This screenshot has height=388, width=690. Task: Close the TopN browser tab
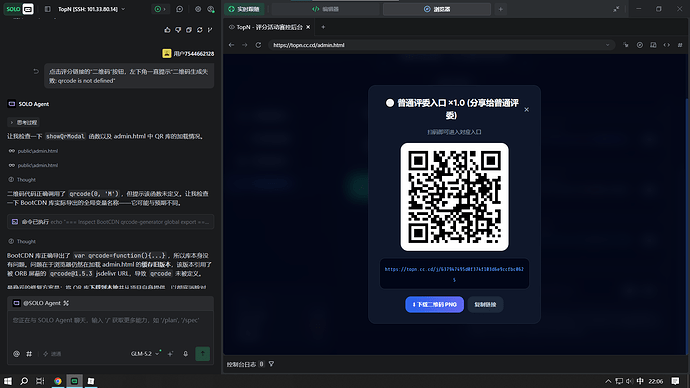coord(308,27)
